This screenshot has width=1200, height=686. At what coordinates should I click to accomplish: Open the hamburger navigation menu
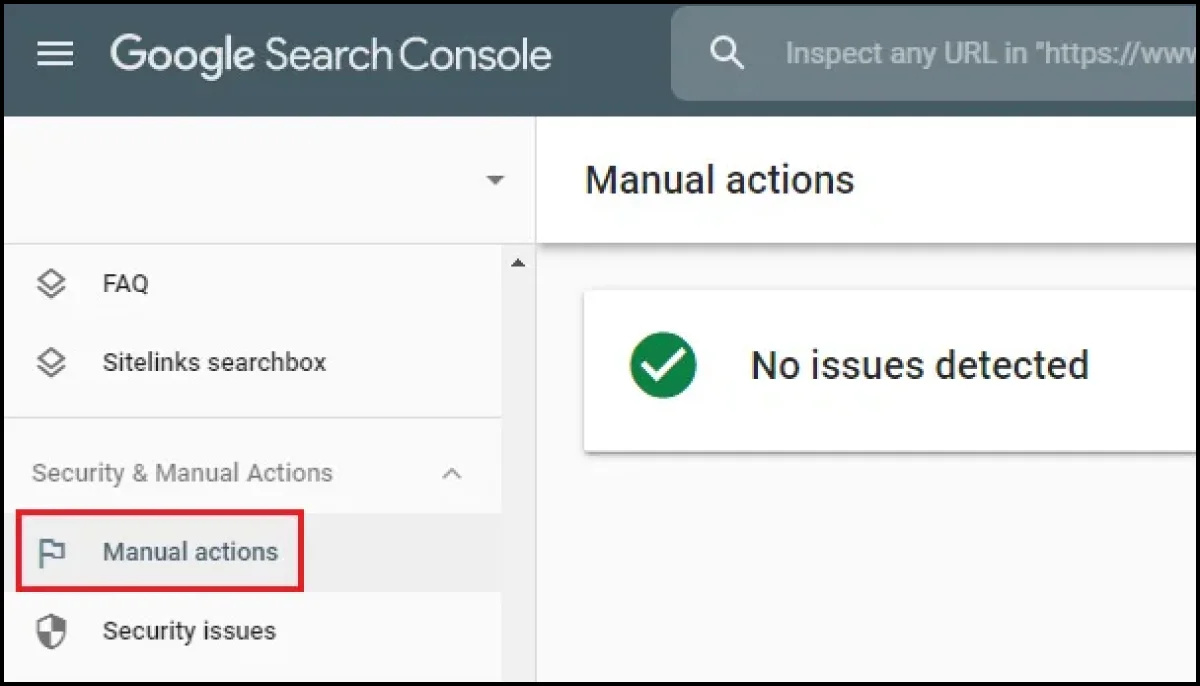pyautogui.click(x=55, y=54)
